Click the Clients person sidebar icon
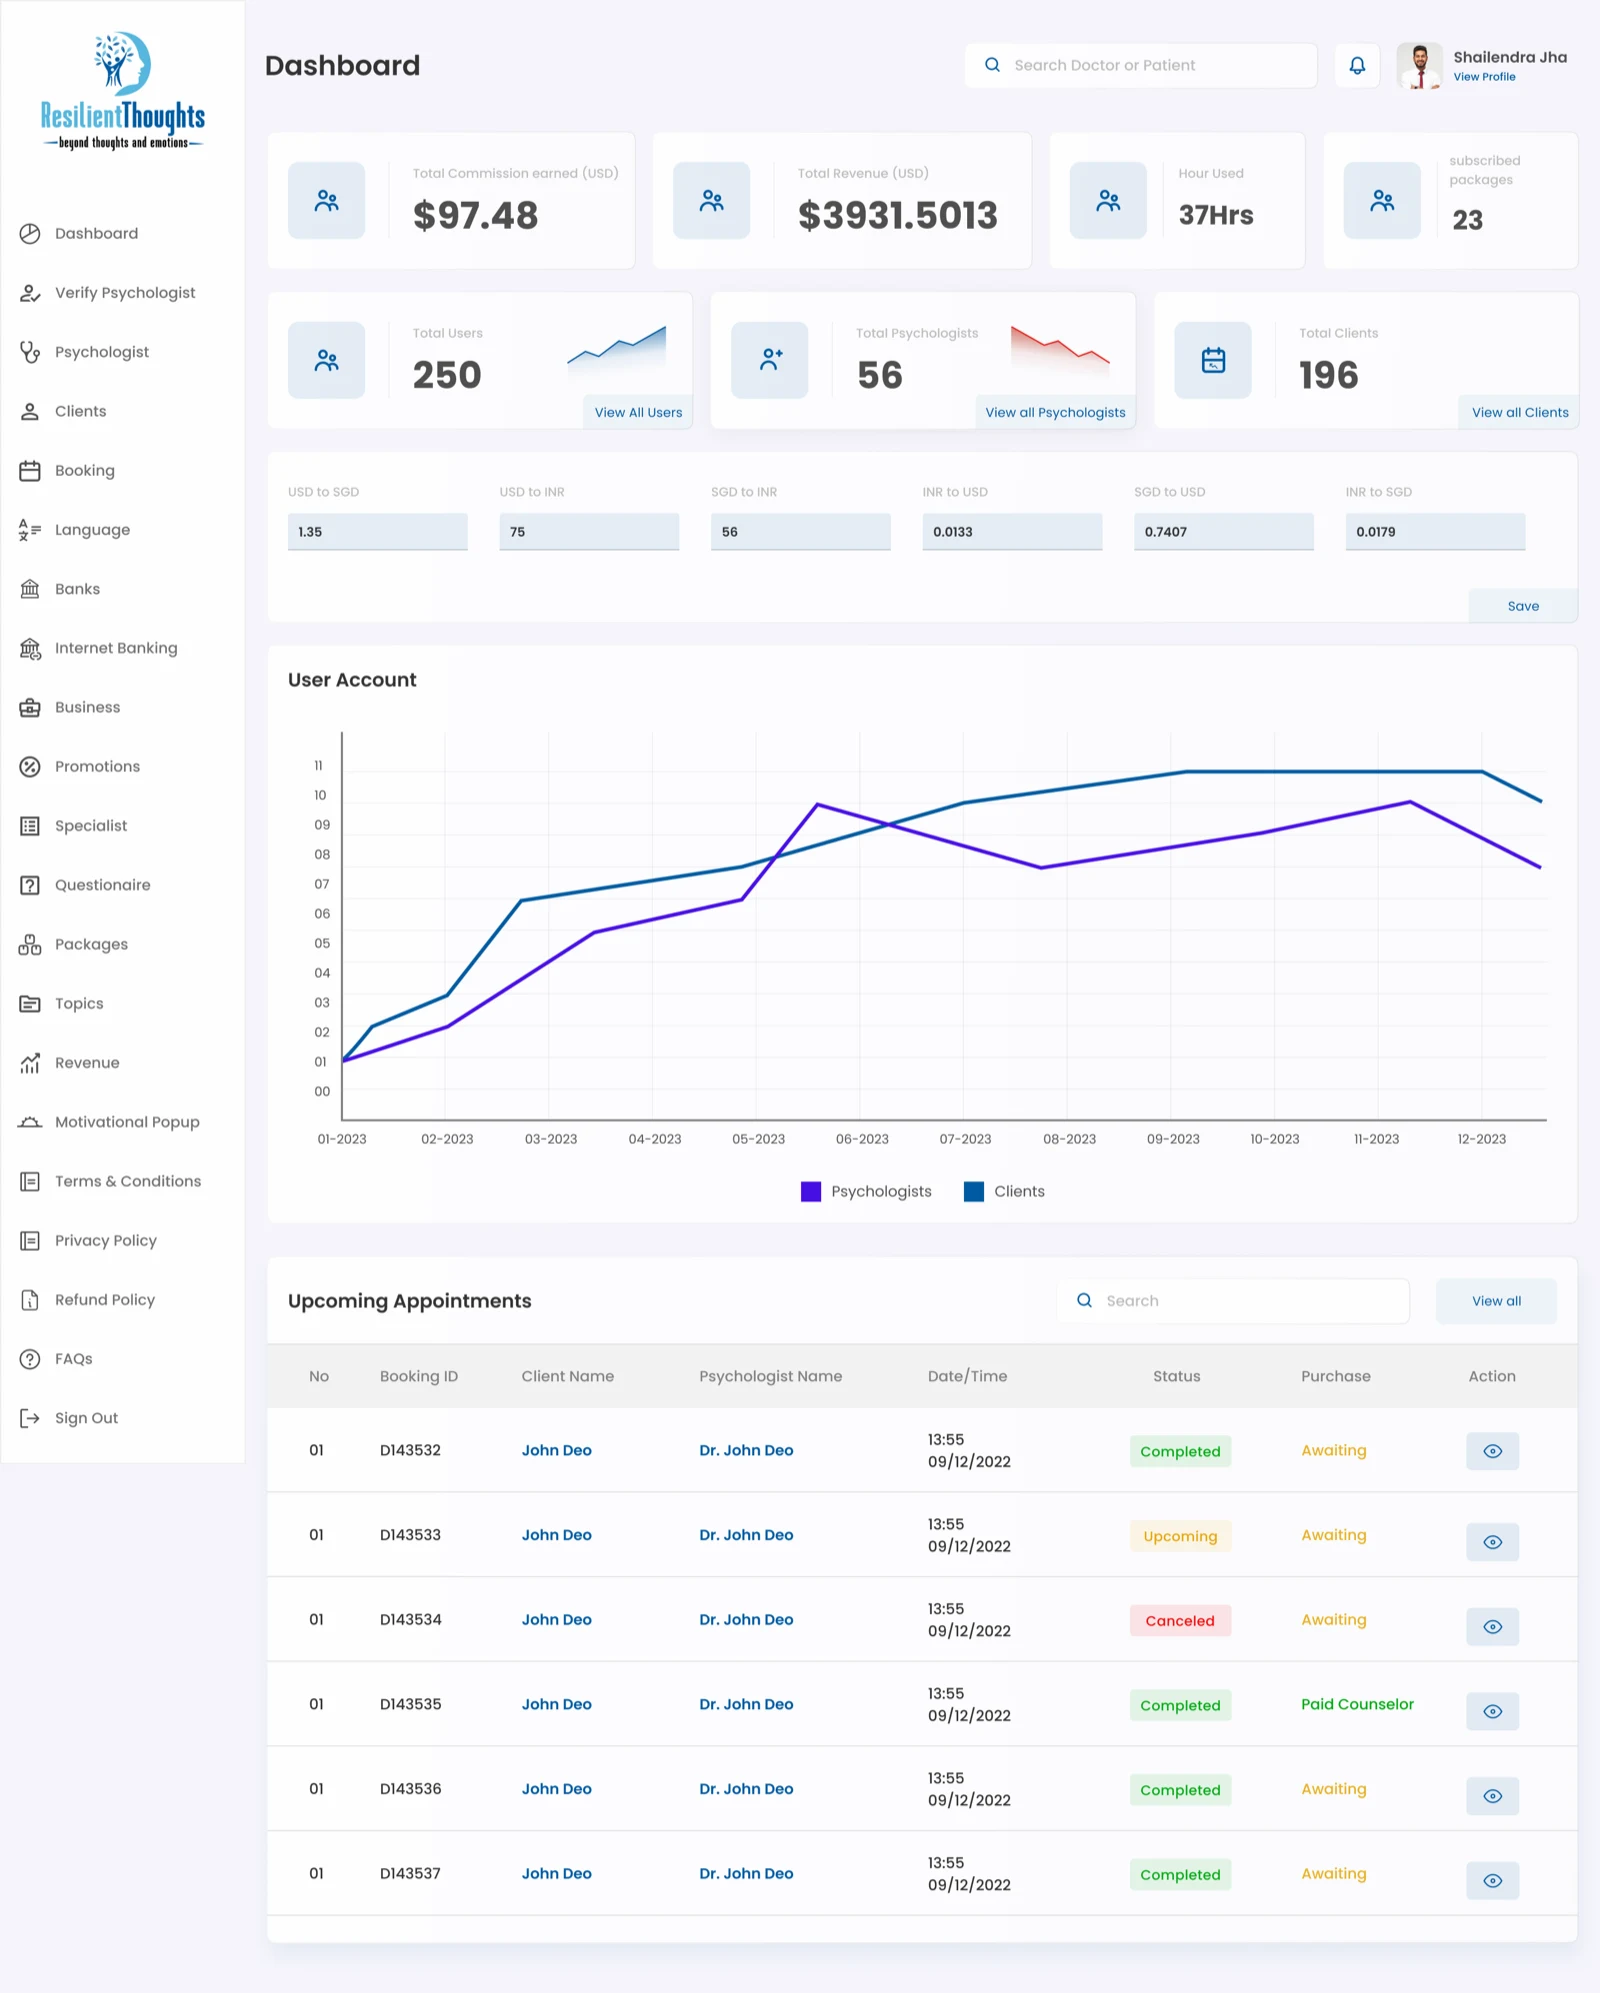Image resolution: width=1600 pixels, height=1993 pixels. tap(30, 411)
